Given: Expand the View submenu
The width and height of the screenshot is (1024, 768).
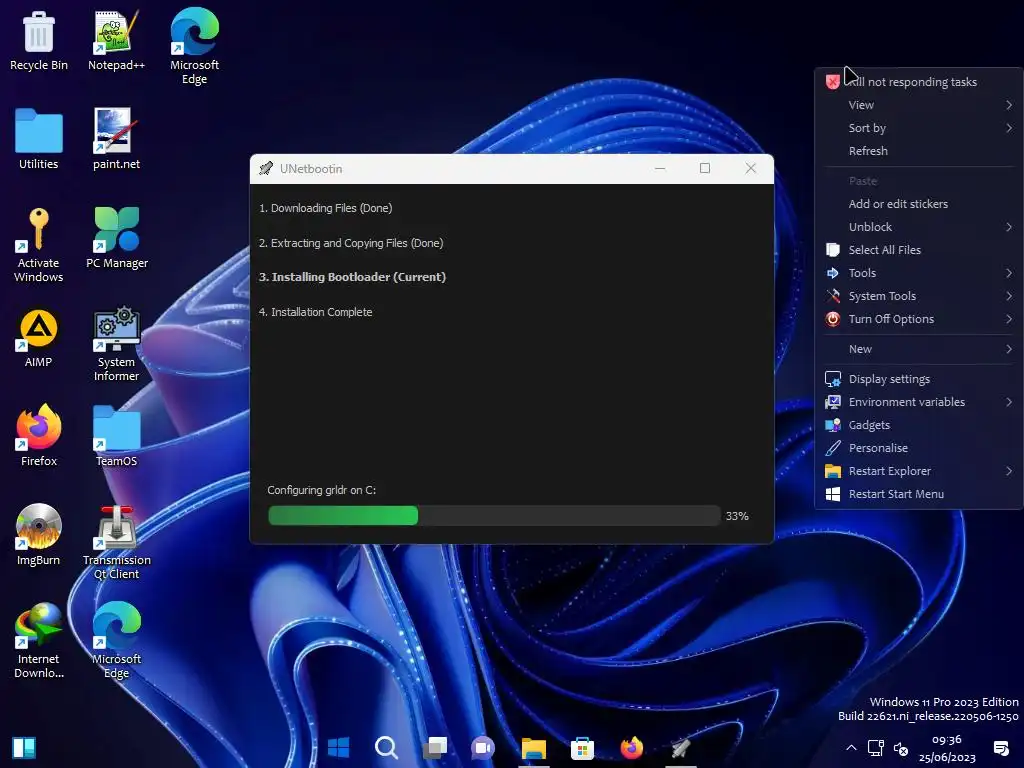Looking at the screenshot, I should point(920,105).
